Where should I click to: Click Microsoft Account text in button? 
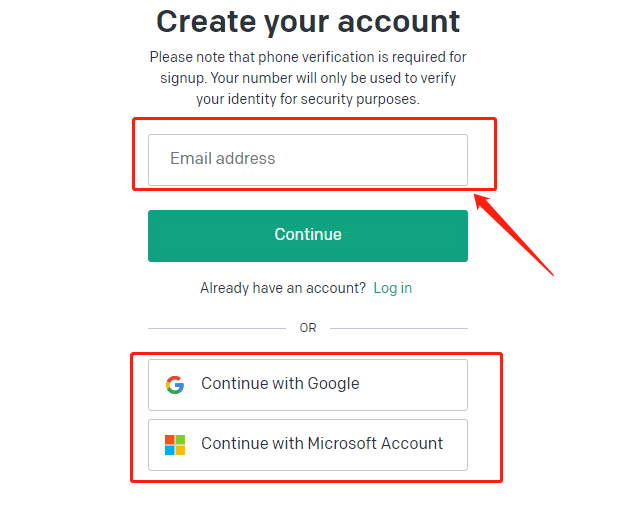click(375, 443)
